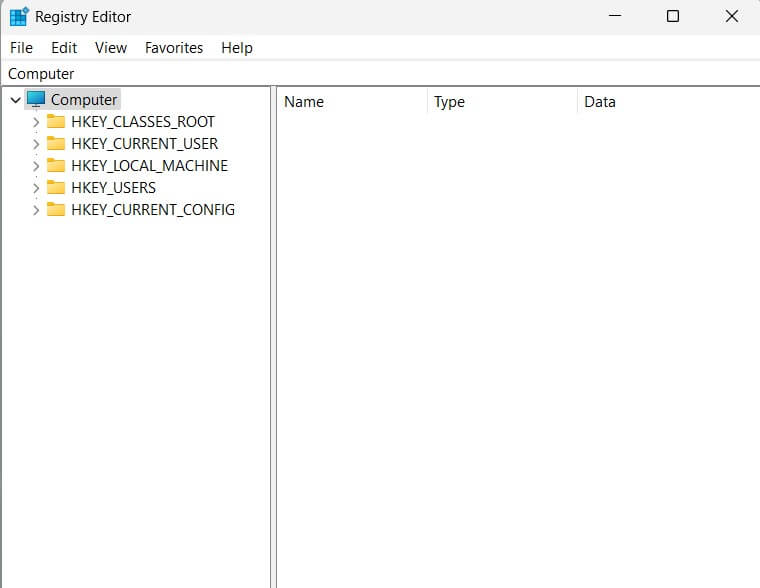Collapse the Computer tree node

(16, 100)
